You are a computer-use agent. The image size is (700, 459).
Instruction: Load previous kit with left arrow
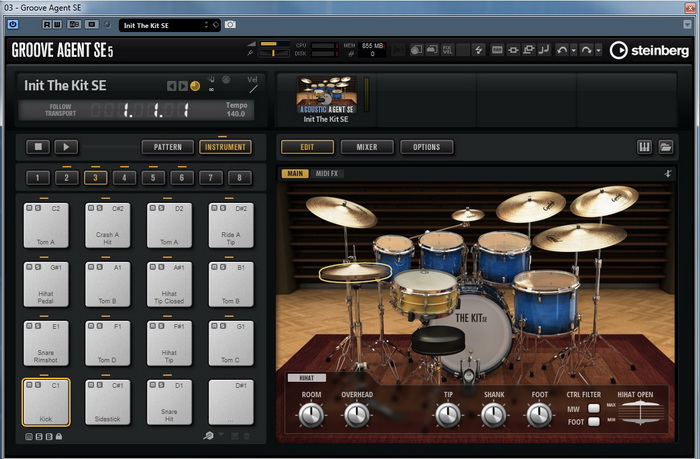(171, 86)
